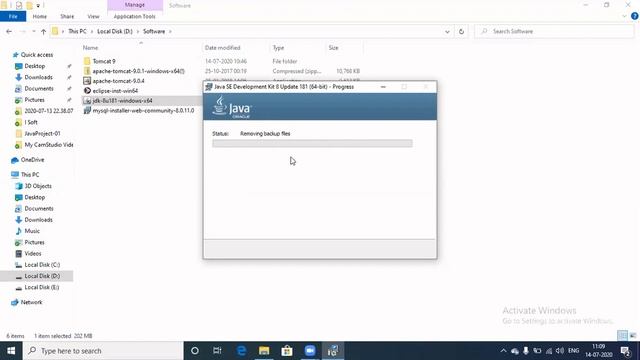Open the View ribbon tab
The width and height of the screenshot is (640, 360).
point(93,16)
